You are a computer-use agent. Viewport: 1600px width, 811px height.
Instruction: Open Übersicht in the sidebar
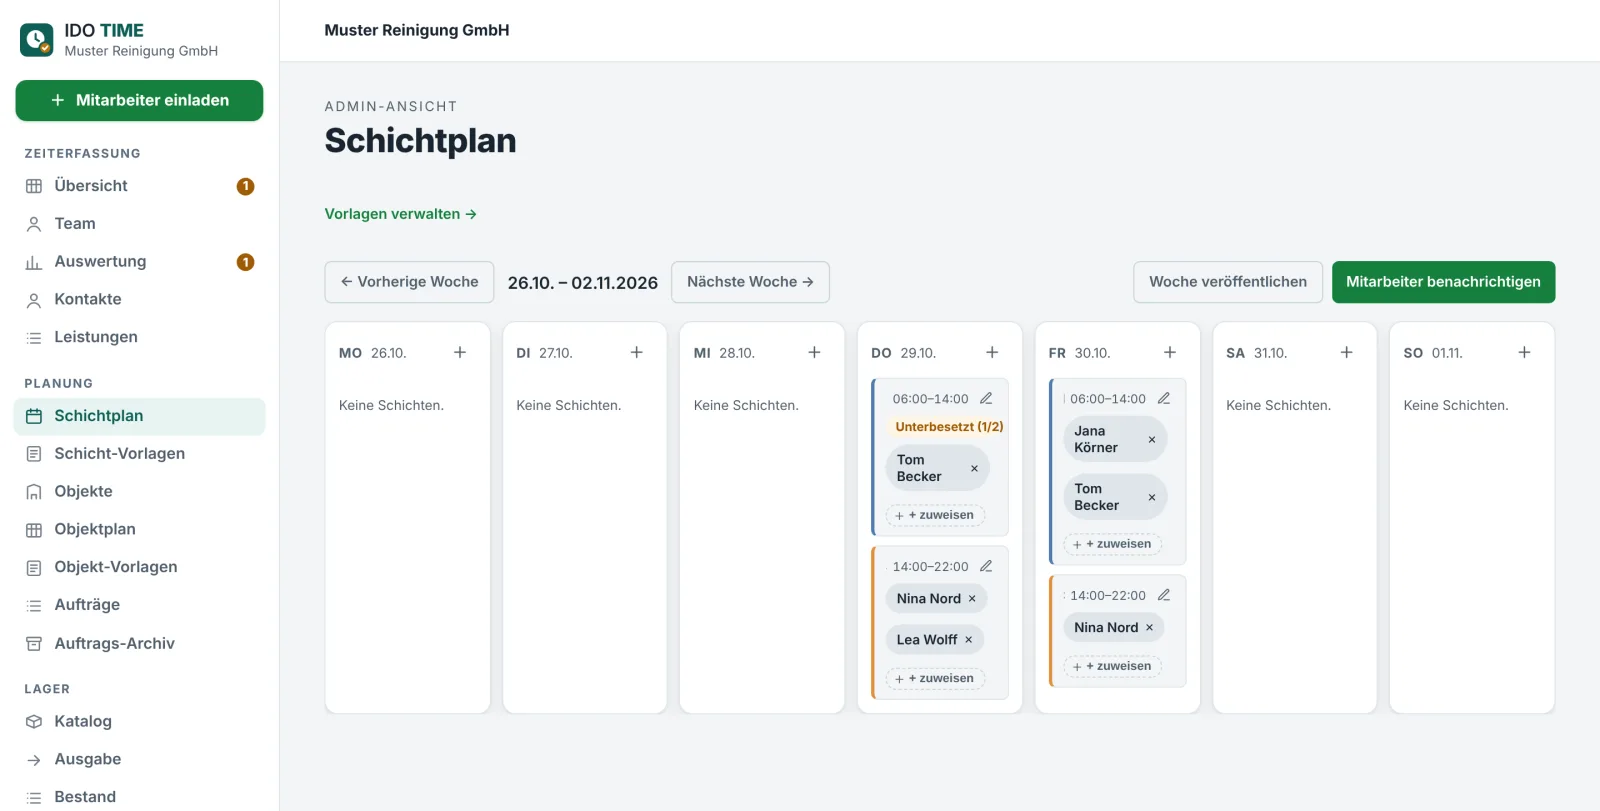pyautogui.click(x=139, y=186)
